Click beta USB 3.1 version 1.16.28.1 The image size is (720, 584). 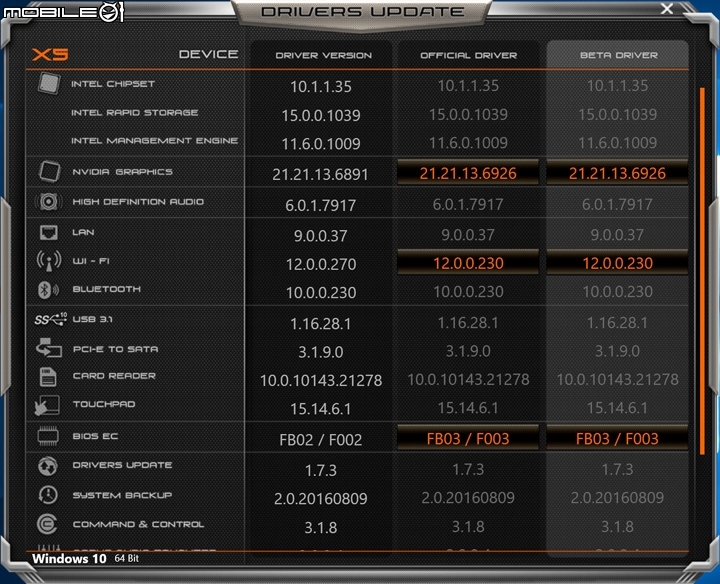pyautogui.click(x=617, y=323)
